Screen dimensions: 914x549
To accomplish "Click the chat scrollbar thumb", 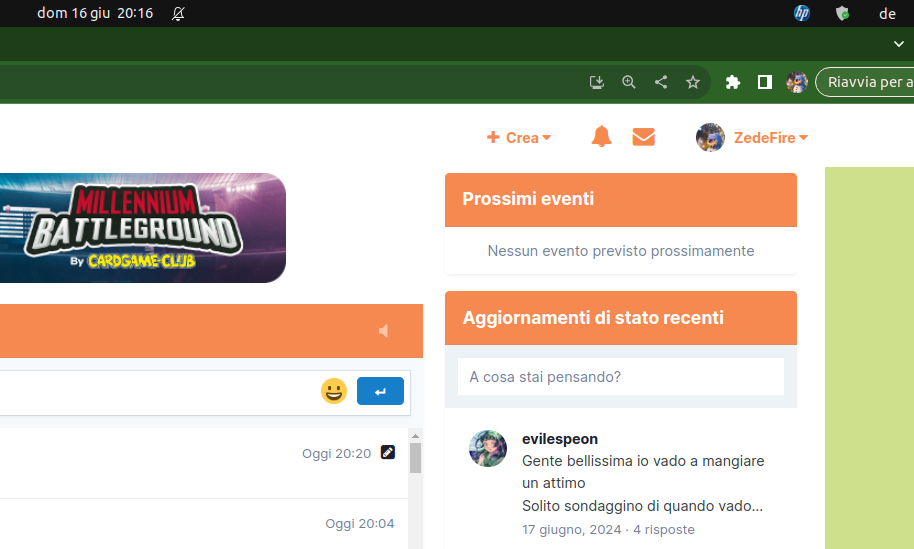I will click(x=415, y=458).
